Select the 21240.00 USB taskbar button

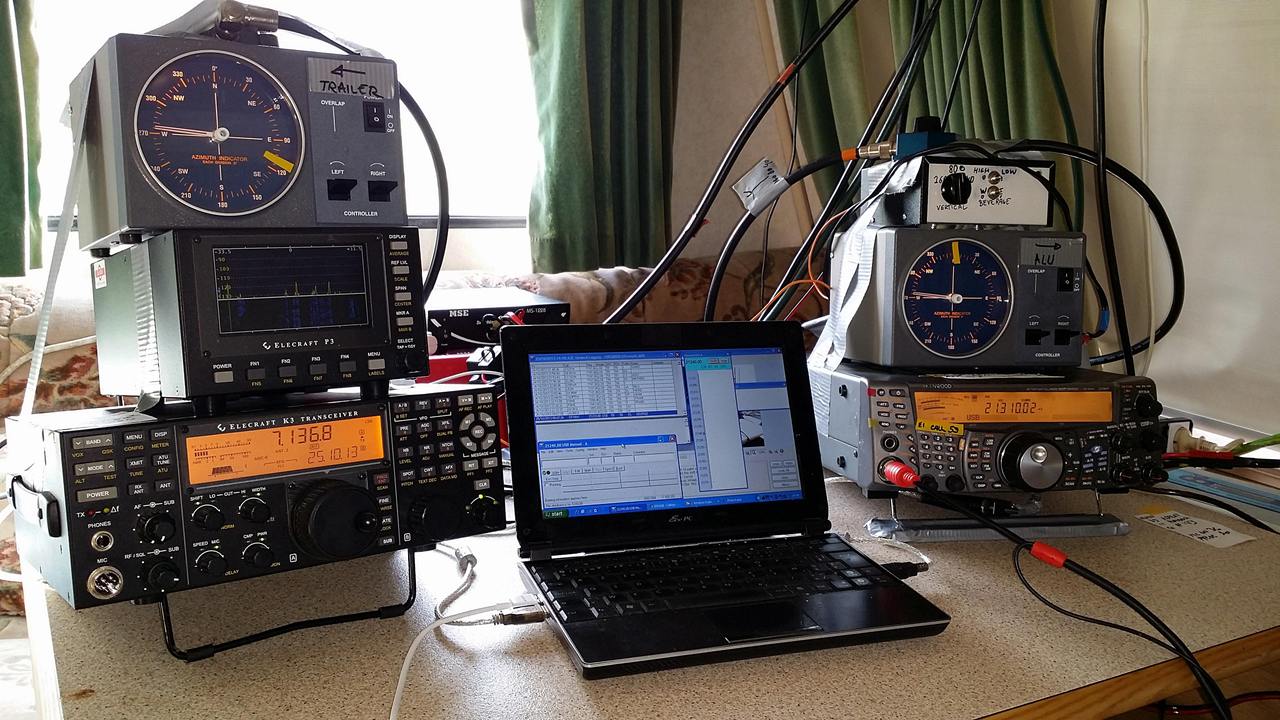tap(626, 508)
